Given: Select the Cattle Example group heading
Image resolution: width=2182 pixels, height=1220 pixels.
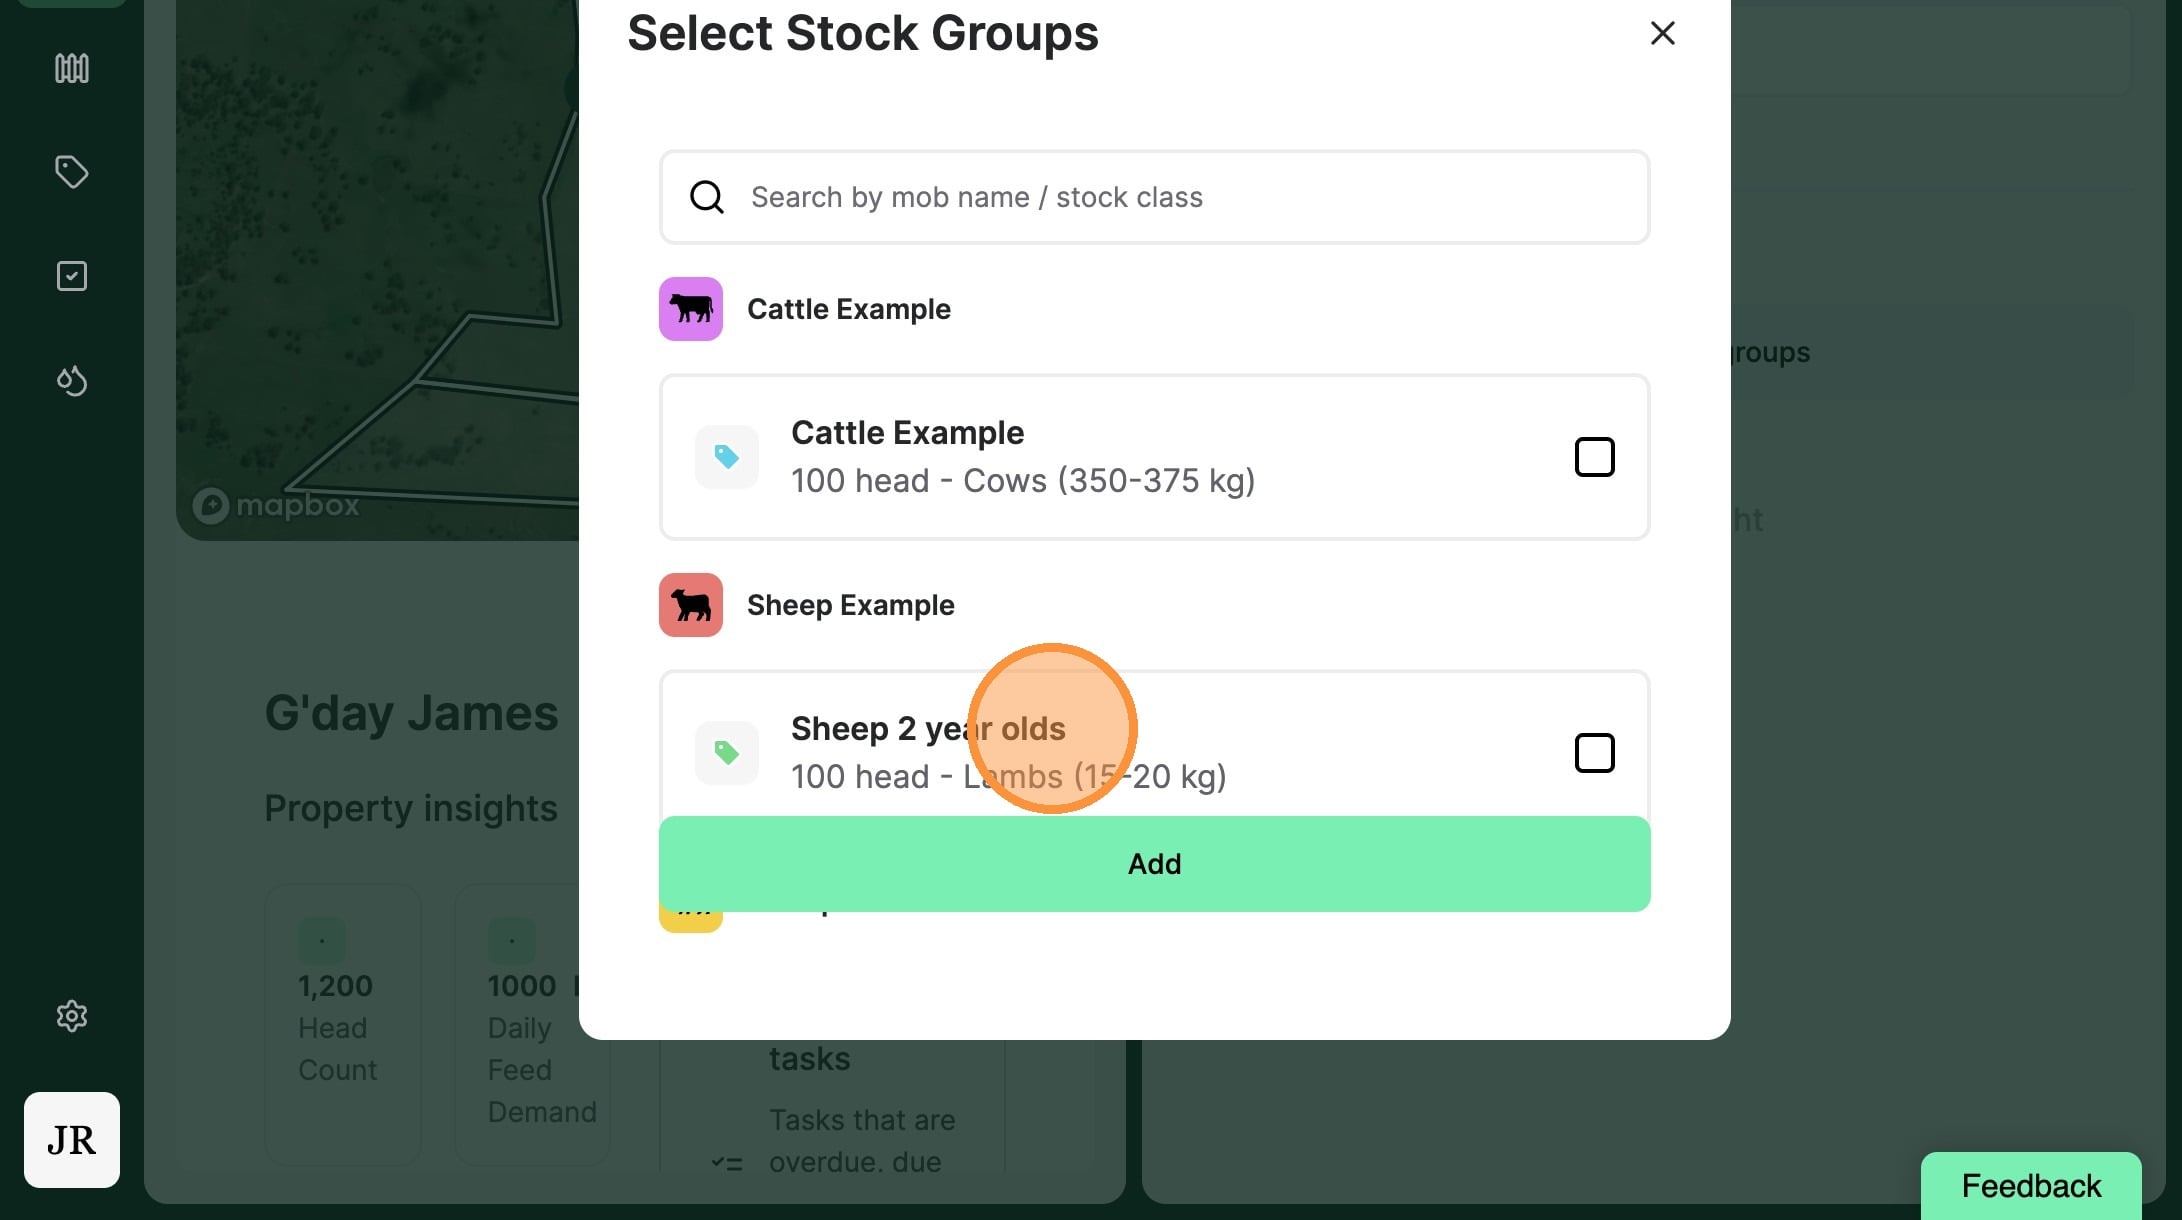Looking at the screenshot, I should (x=848, y=309).
